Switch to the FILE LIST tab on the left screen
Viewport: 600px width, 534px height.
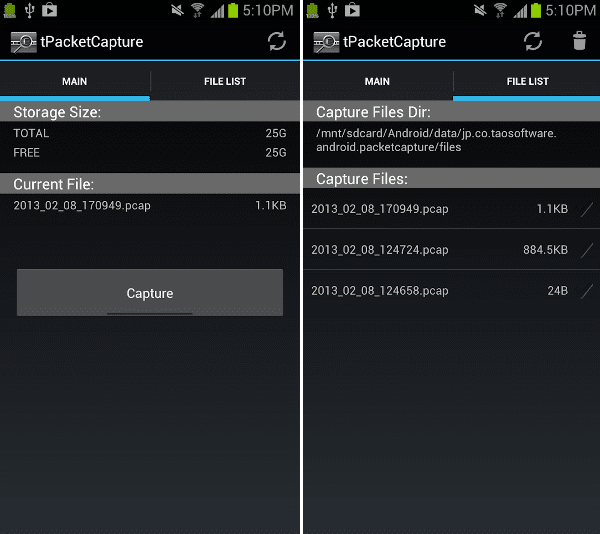[225, 81]
